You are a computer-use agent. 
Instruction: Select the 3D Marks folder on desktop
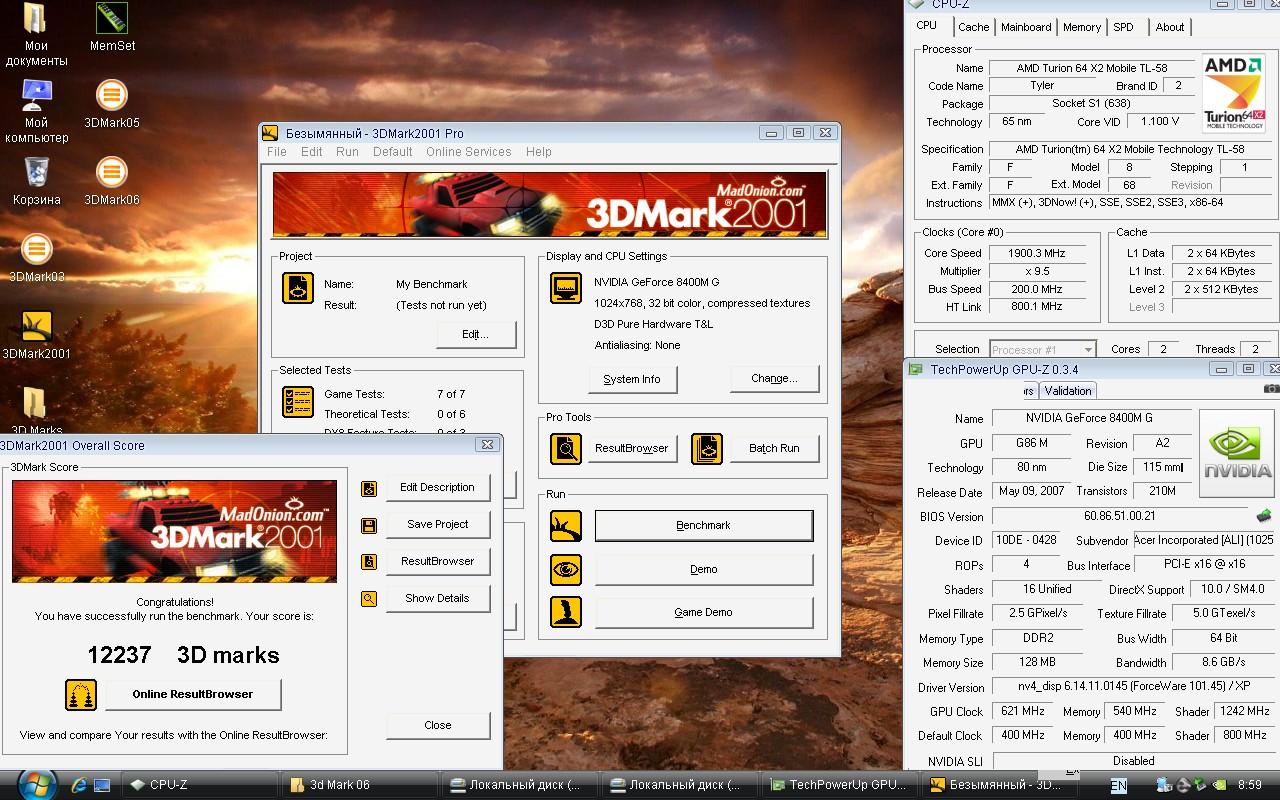[x=36, y=411]
